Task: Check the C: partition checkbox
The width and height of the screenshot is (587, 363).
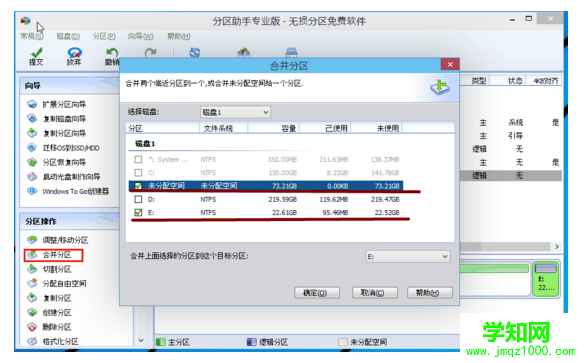Action: point(138,173)
